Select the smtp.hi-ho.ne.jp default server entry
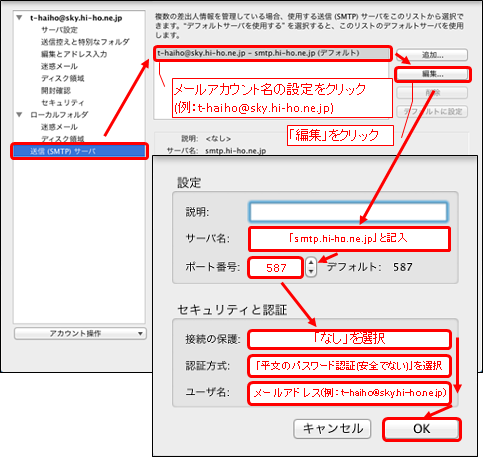Screen dimensions: 483x457 [x=272, y=53]
